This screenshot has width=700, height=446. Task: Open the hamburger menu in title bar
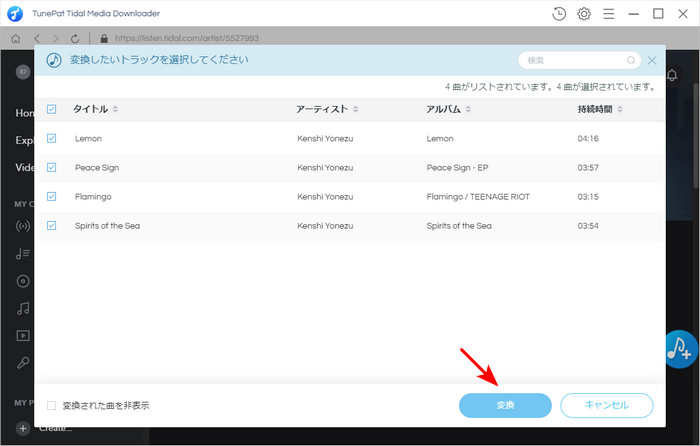point(608,14)
